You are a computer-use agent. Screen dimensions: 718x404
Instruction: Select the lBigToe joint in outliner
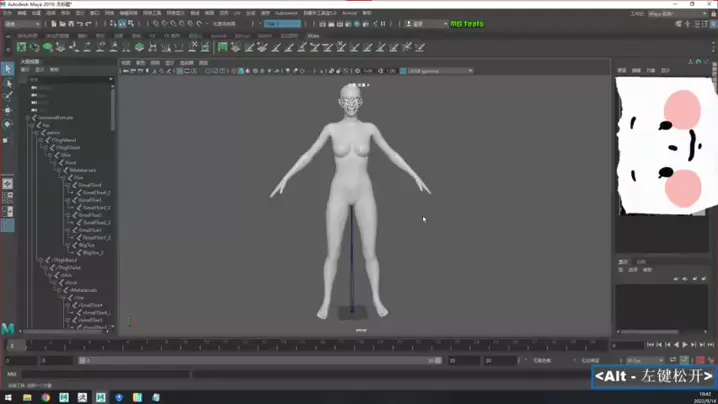click(87, 245)
